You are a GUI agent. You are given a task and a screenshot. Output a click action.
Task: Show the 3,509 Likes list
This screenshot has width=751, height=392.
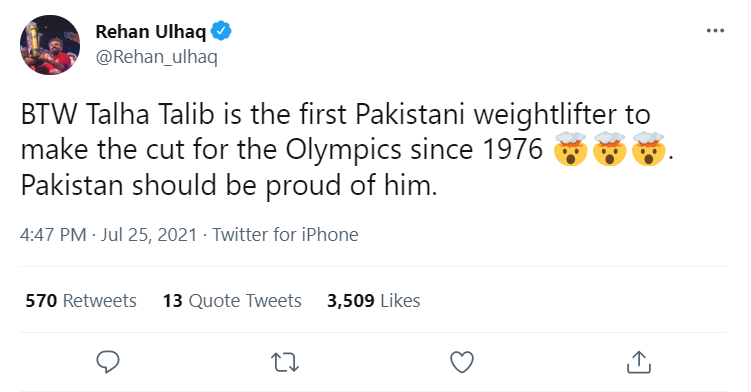(374, 300)
